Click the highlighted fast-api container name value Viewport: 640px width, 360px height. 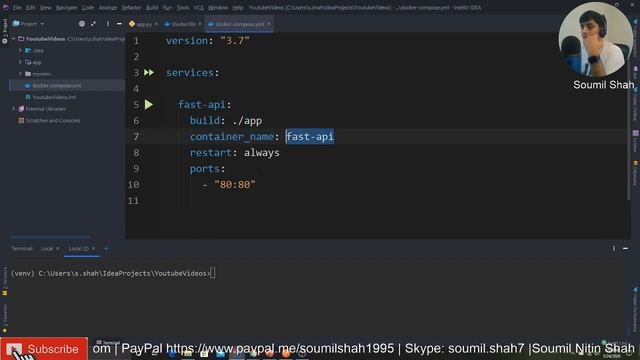(x=310, y=137)
